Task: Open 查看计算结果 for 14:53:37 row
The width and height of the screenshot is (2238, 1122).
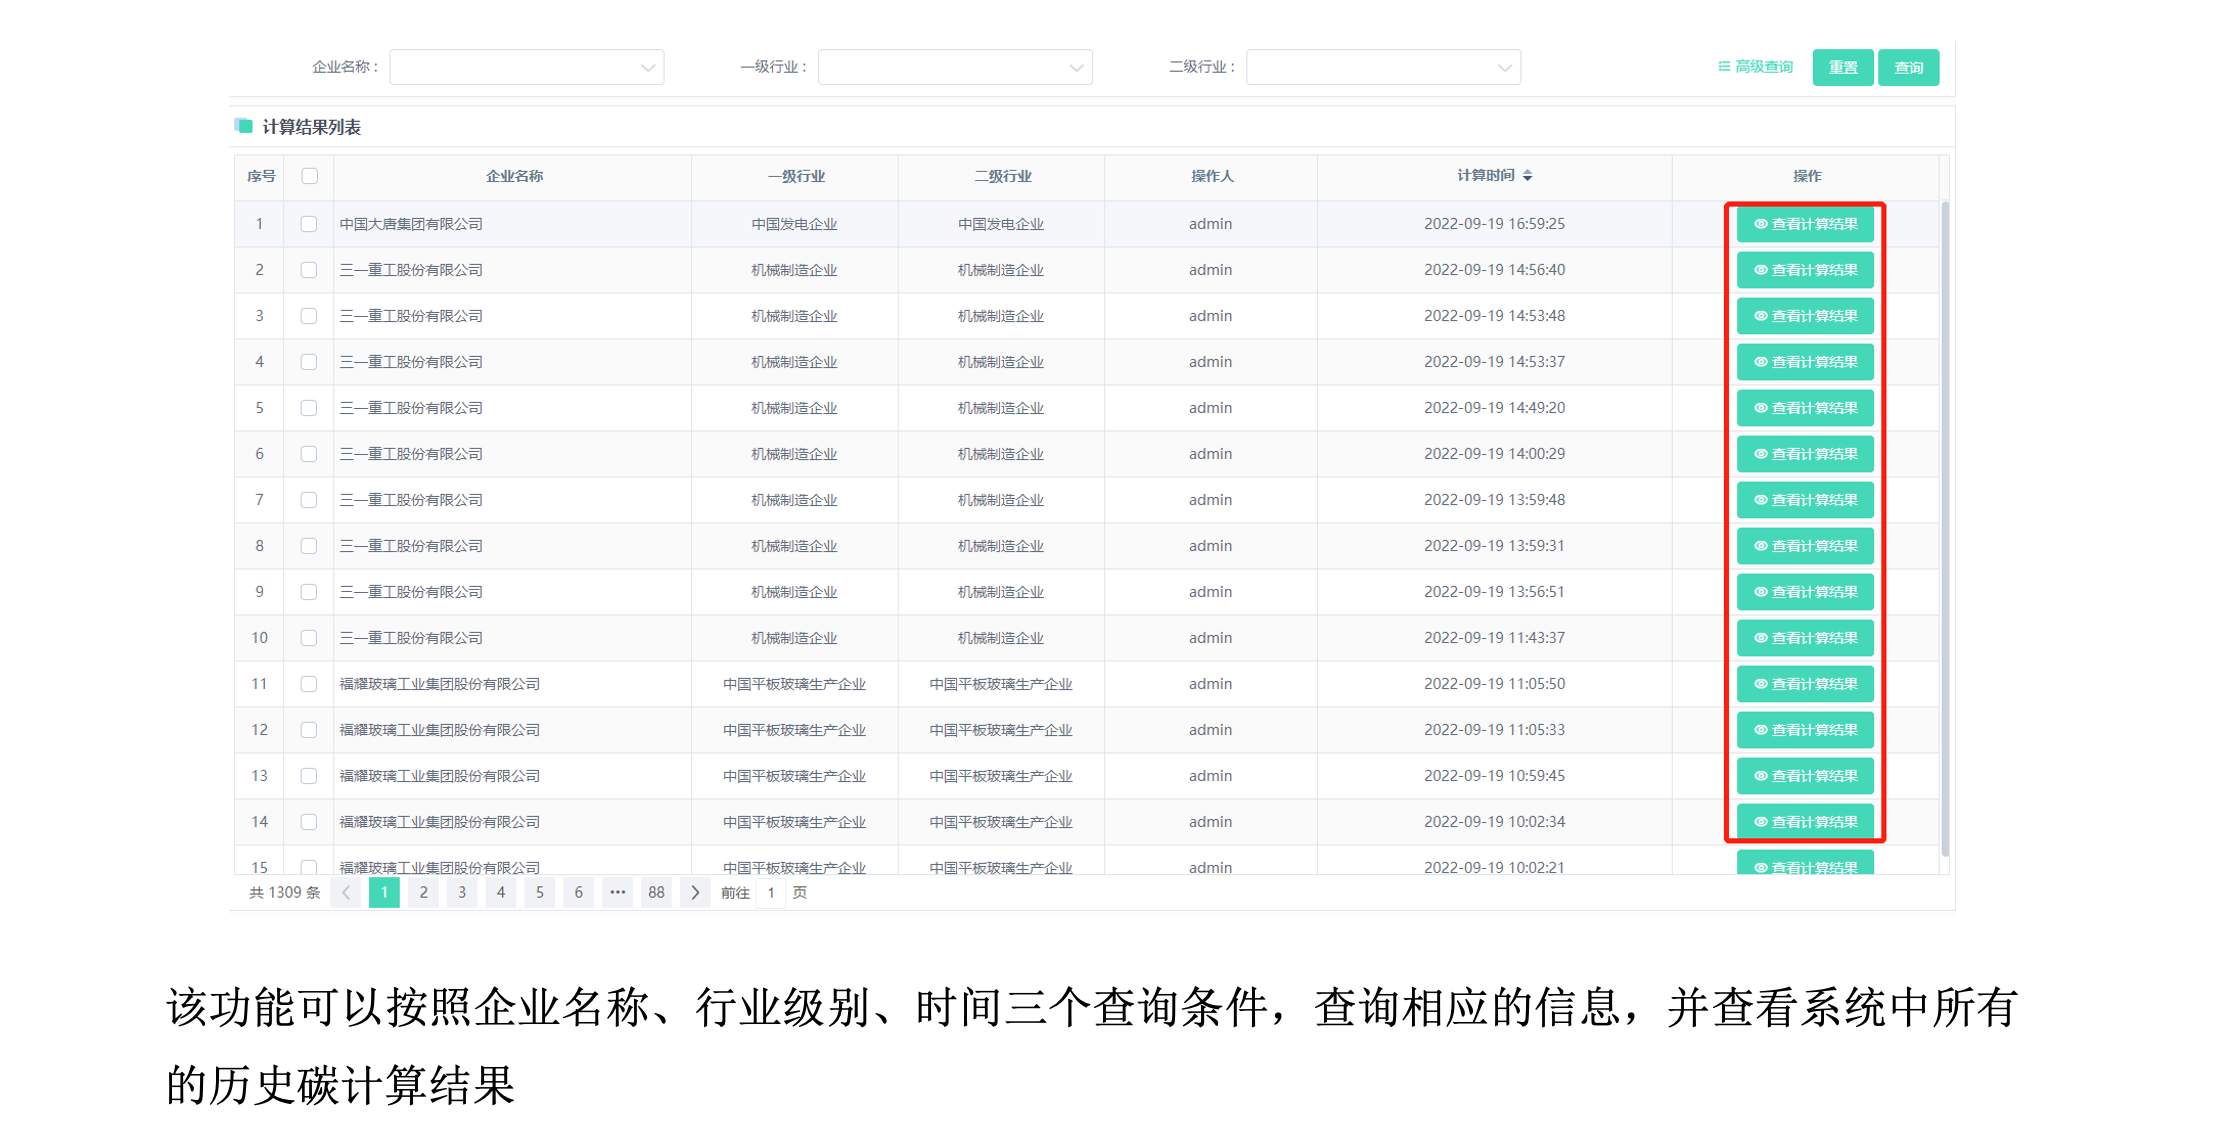Action: coord(1805,362)
